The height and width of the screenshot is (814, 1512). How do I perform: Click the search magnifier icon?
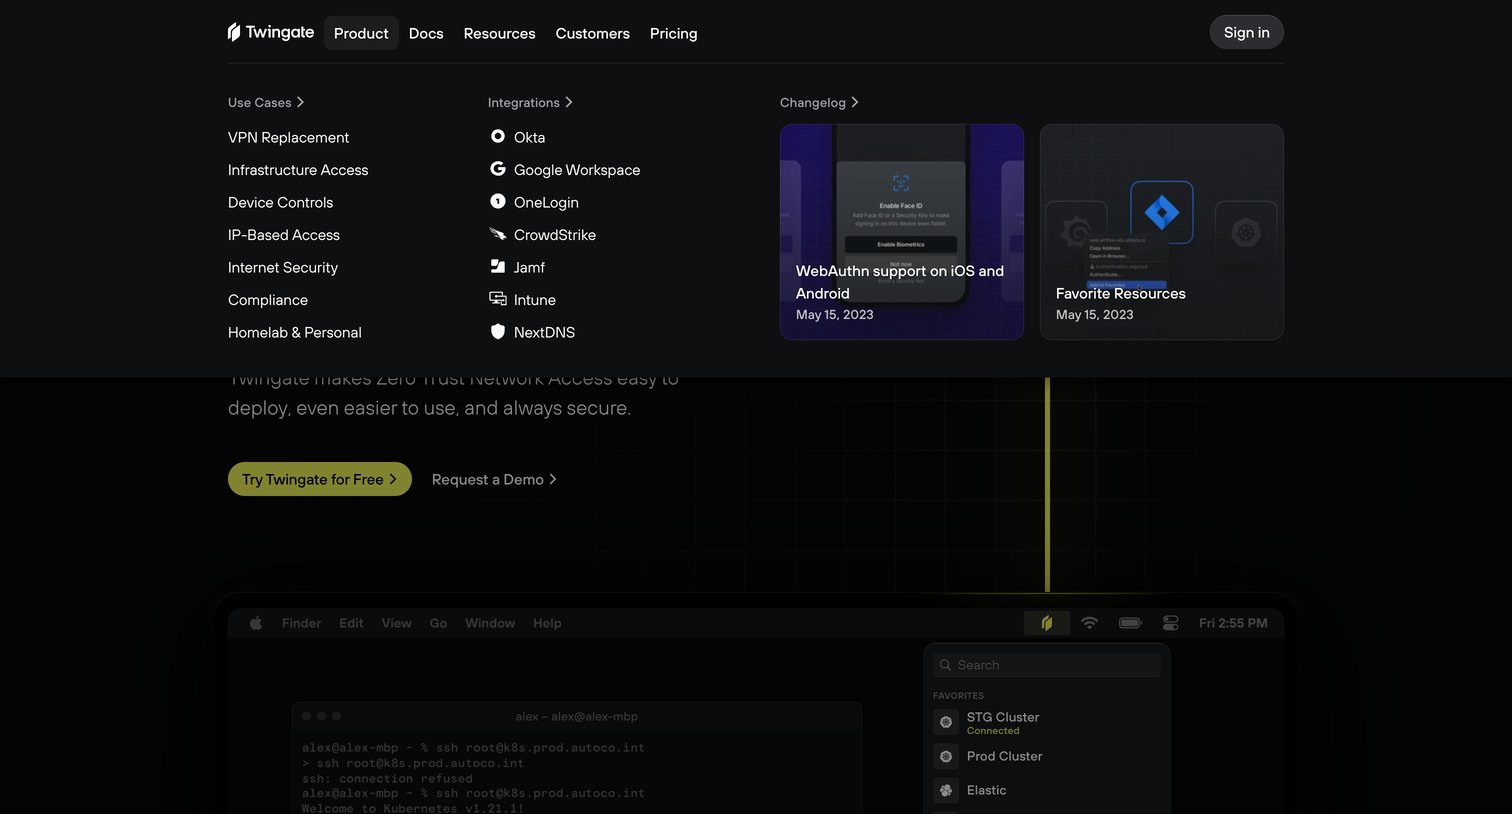pyautogui.click(x=945, y=665)
